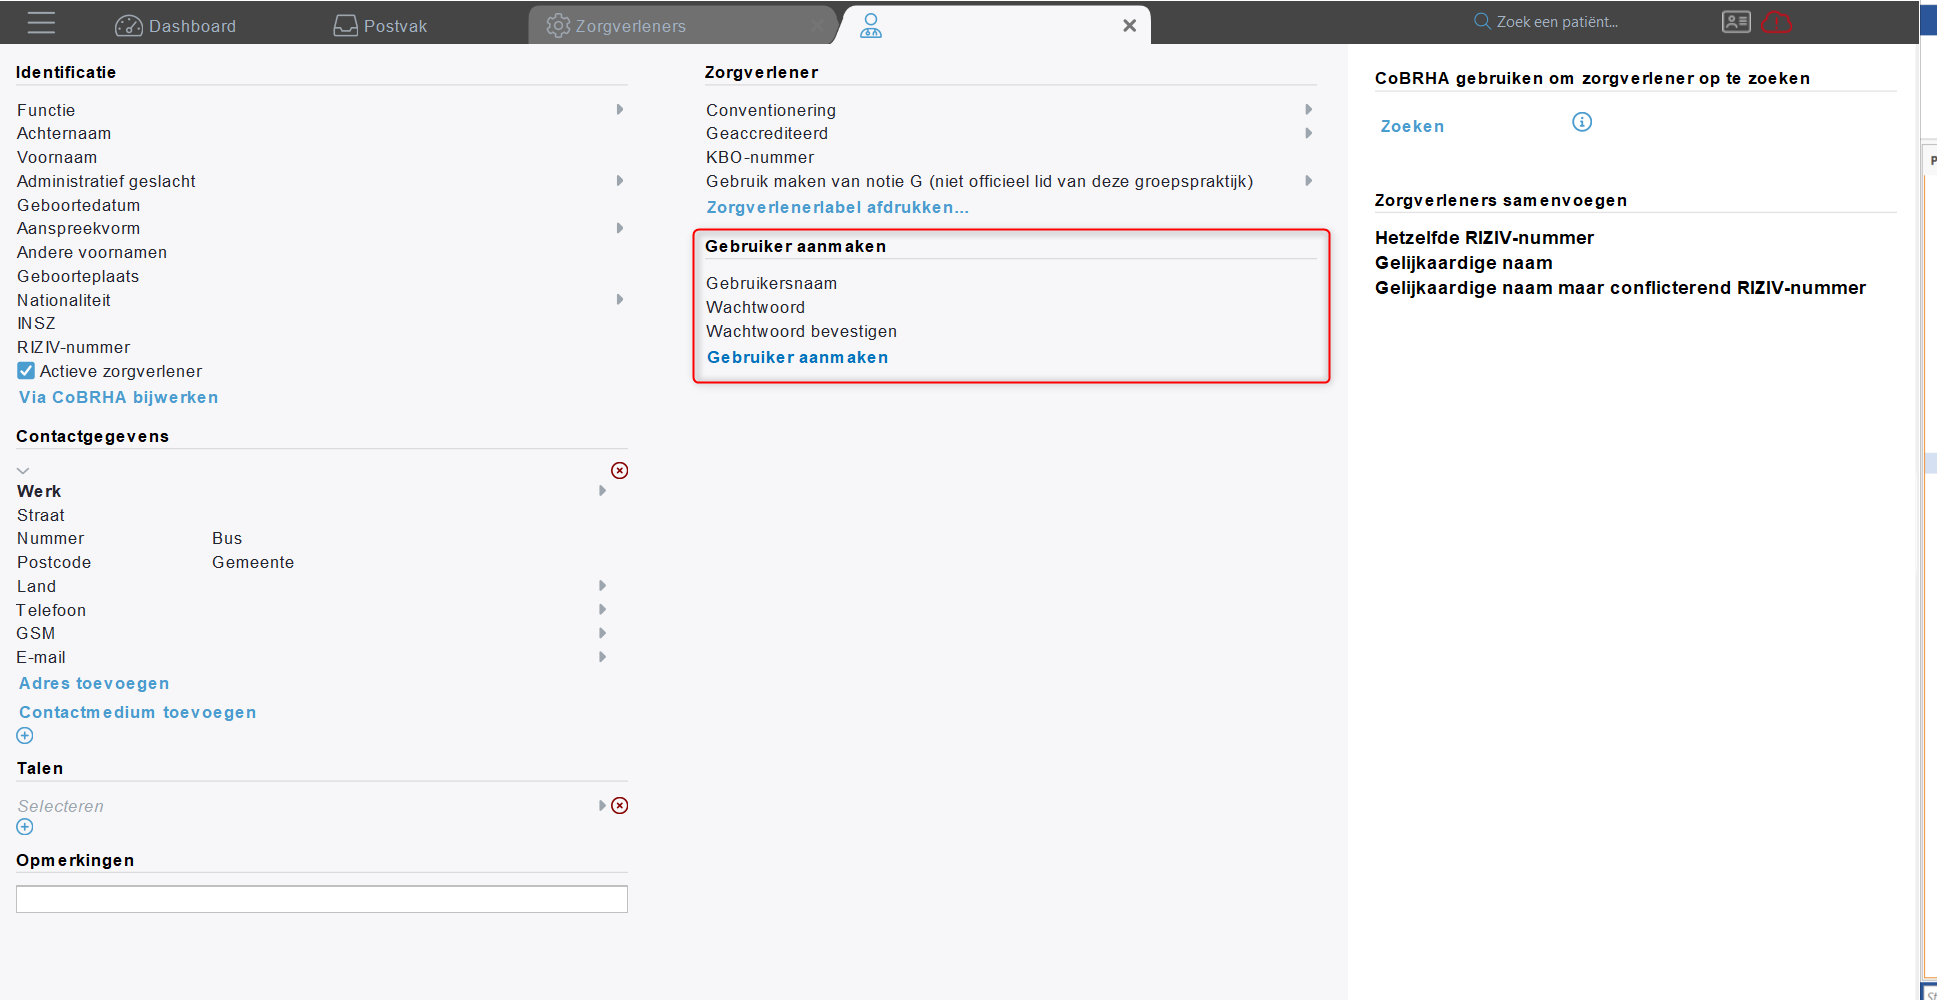Viewport: 1937px width, 1000px height.
Task: Click the Wachtwoord field
Action: (x=1010, y=308)
